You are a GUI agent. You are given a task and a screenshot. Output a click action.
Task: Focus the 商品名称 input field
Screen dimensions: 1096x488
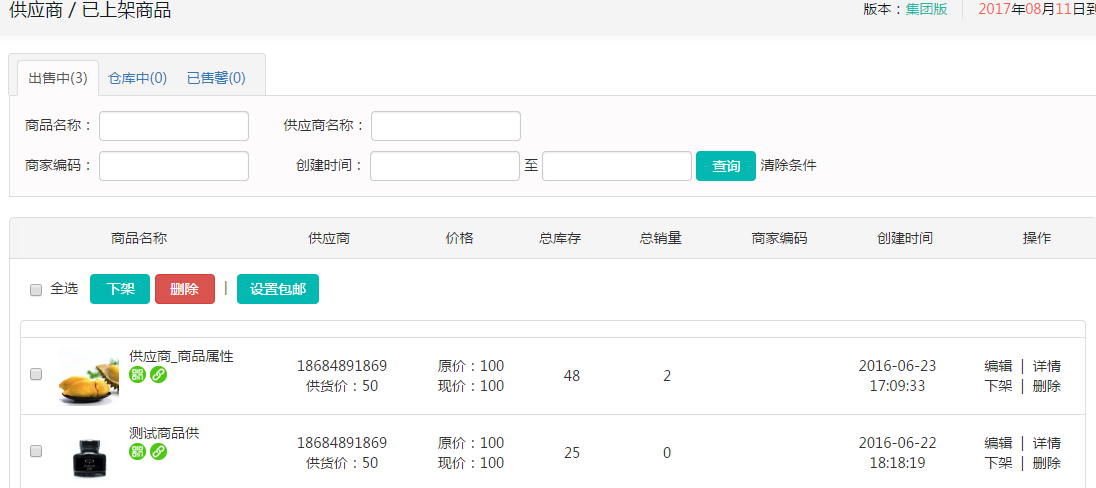tap(174, 126)
